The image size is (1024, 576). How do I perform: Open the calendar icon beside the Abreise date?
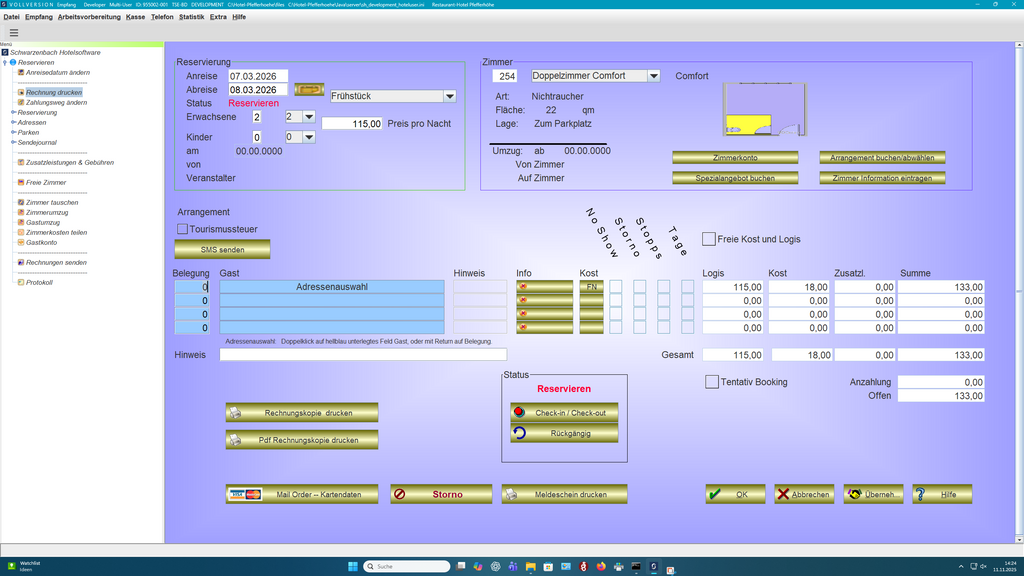click(x=310, y=90)
